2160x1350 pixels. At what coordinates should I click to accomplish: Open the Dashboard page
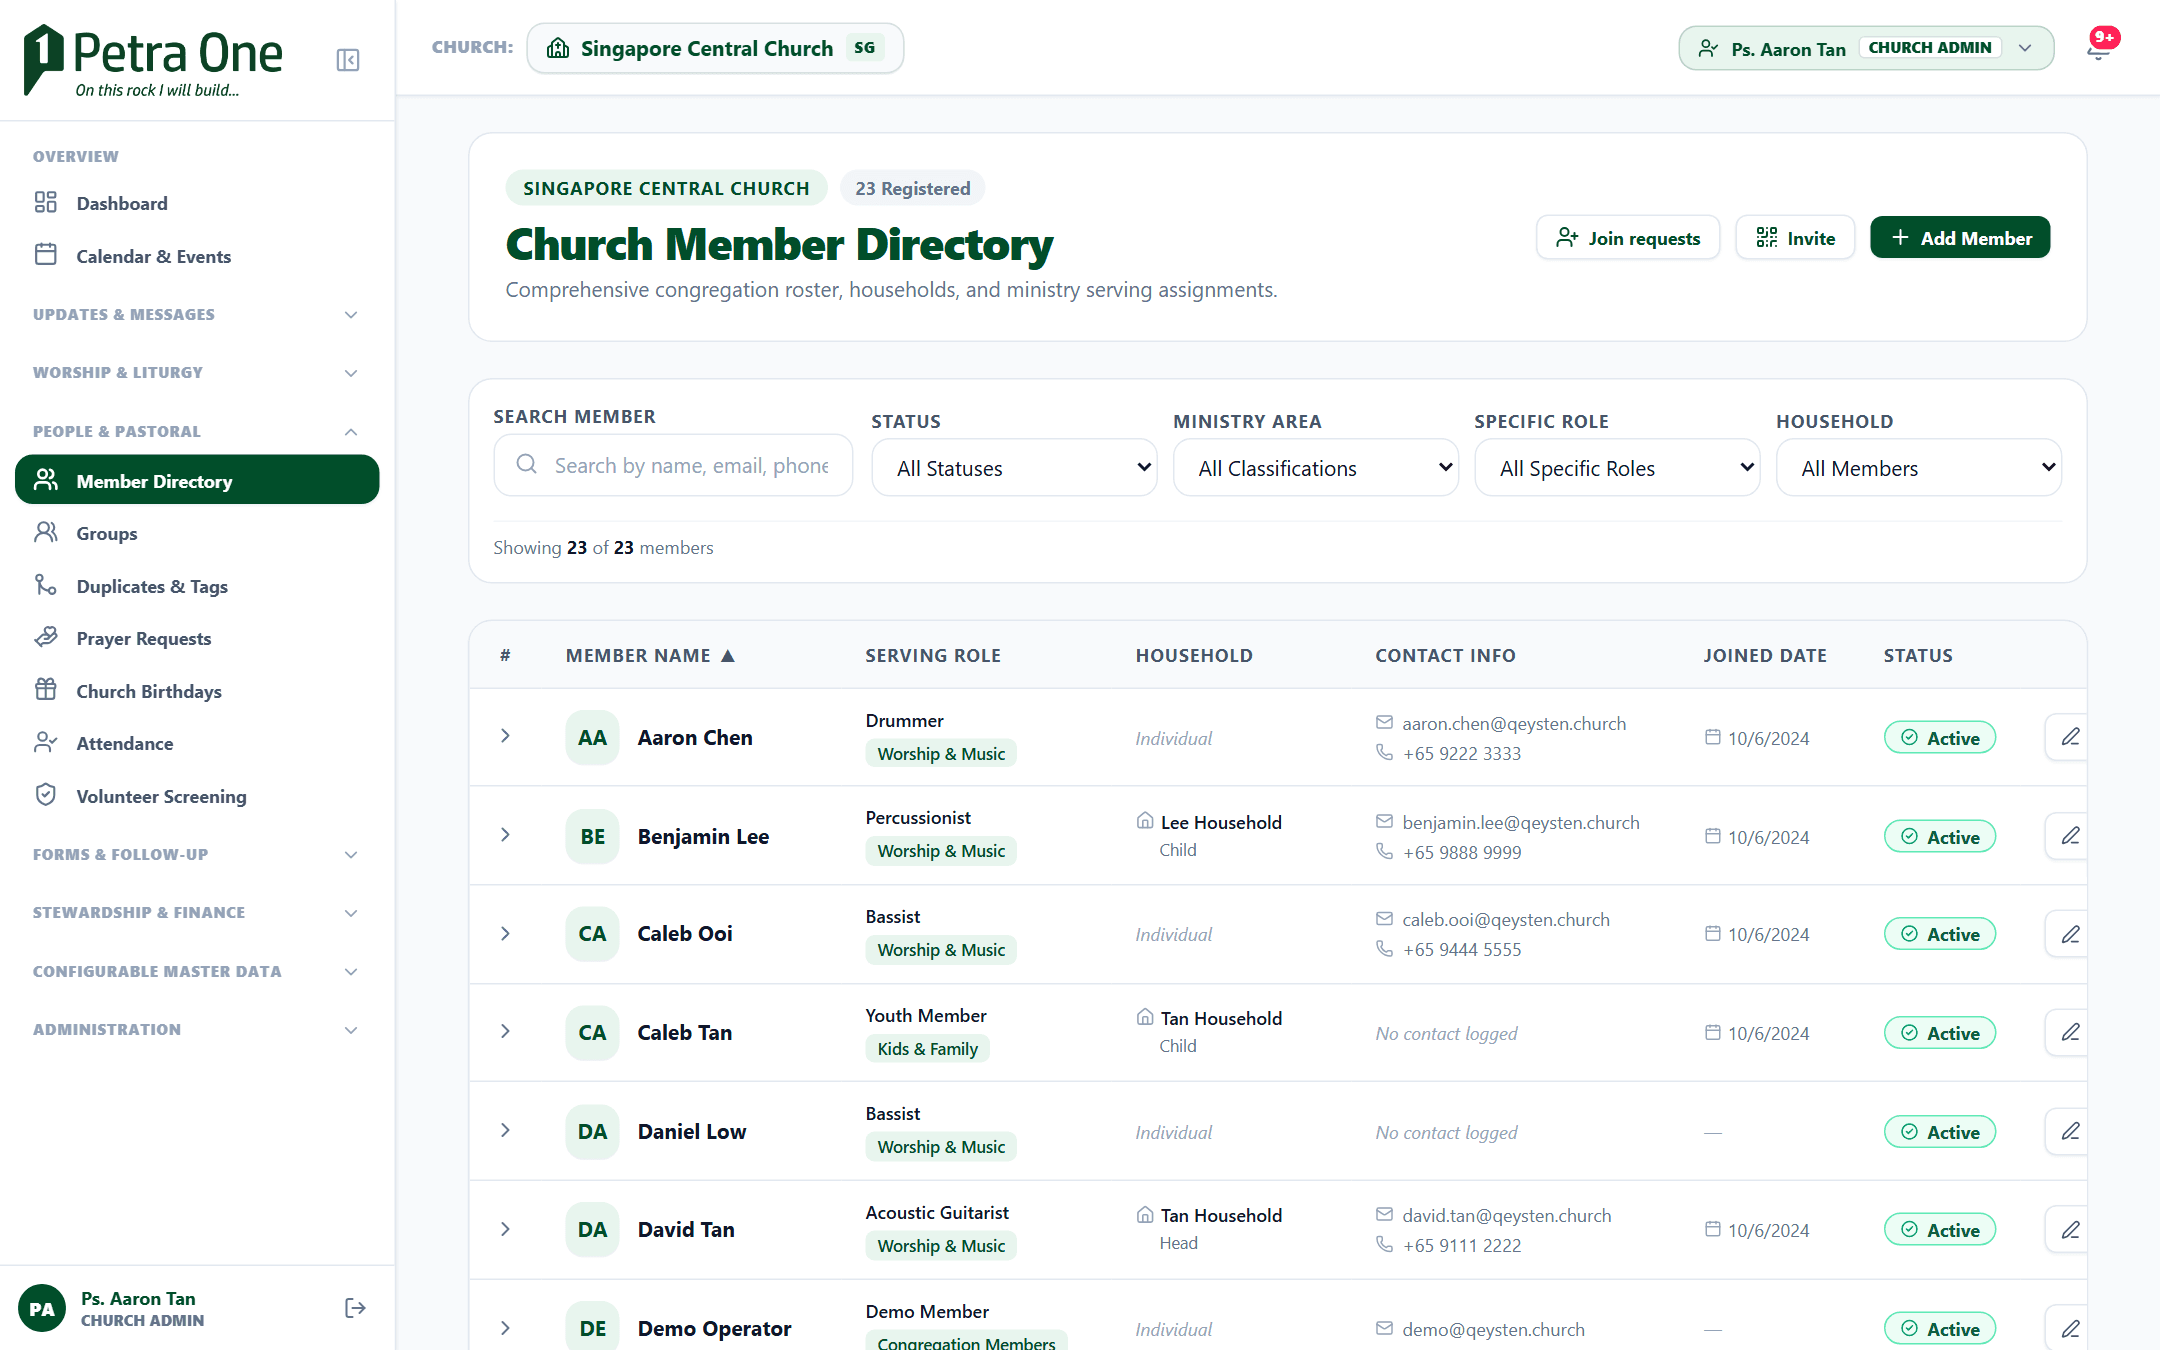[197, 203]
